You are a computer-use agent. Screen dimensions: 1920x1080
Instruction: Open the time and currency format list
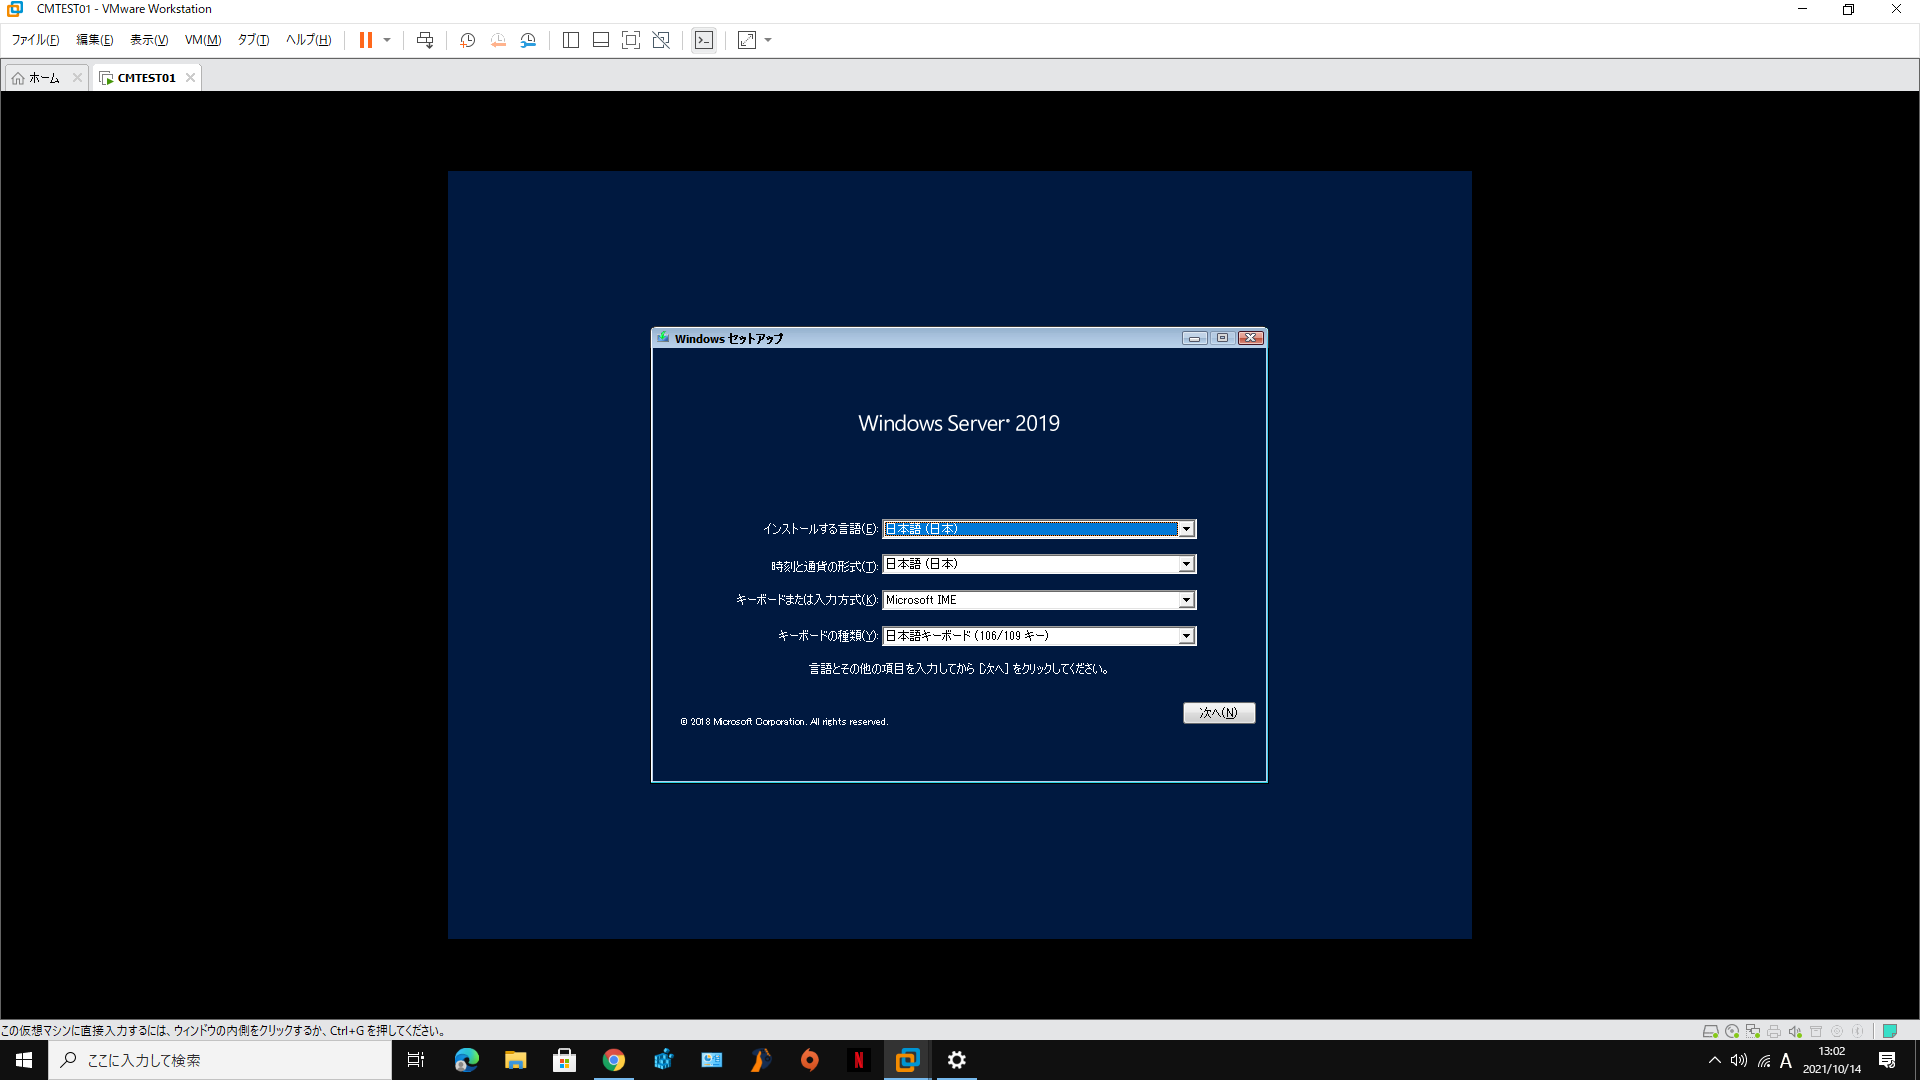(x=1186, y=564)
